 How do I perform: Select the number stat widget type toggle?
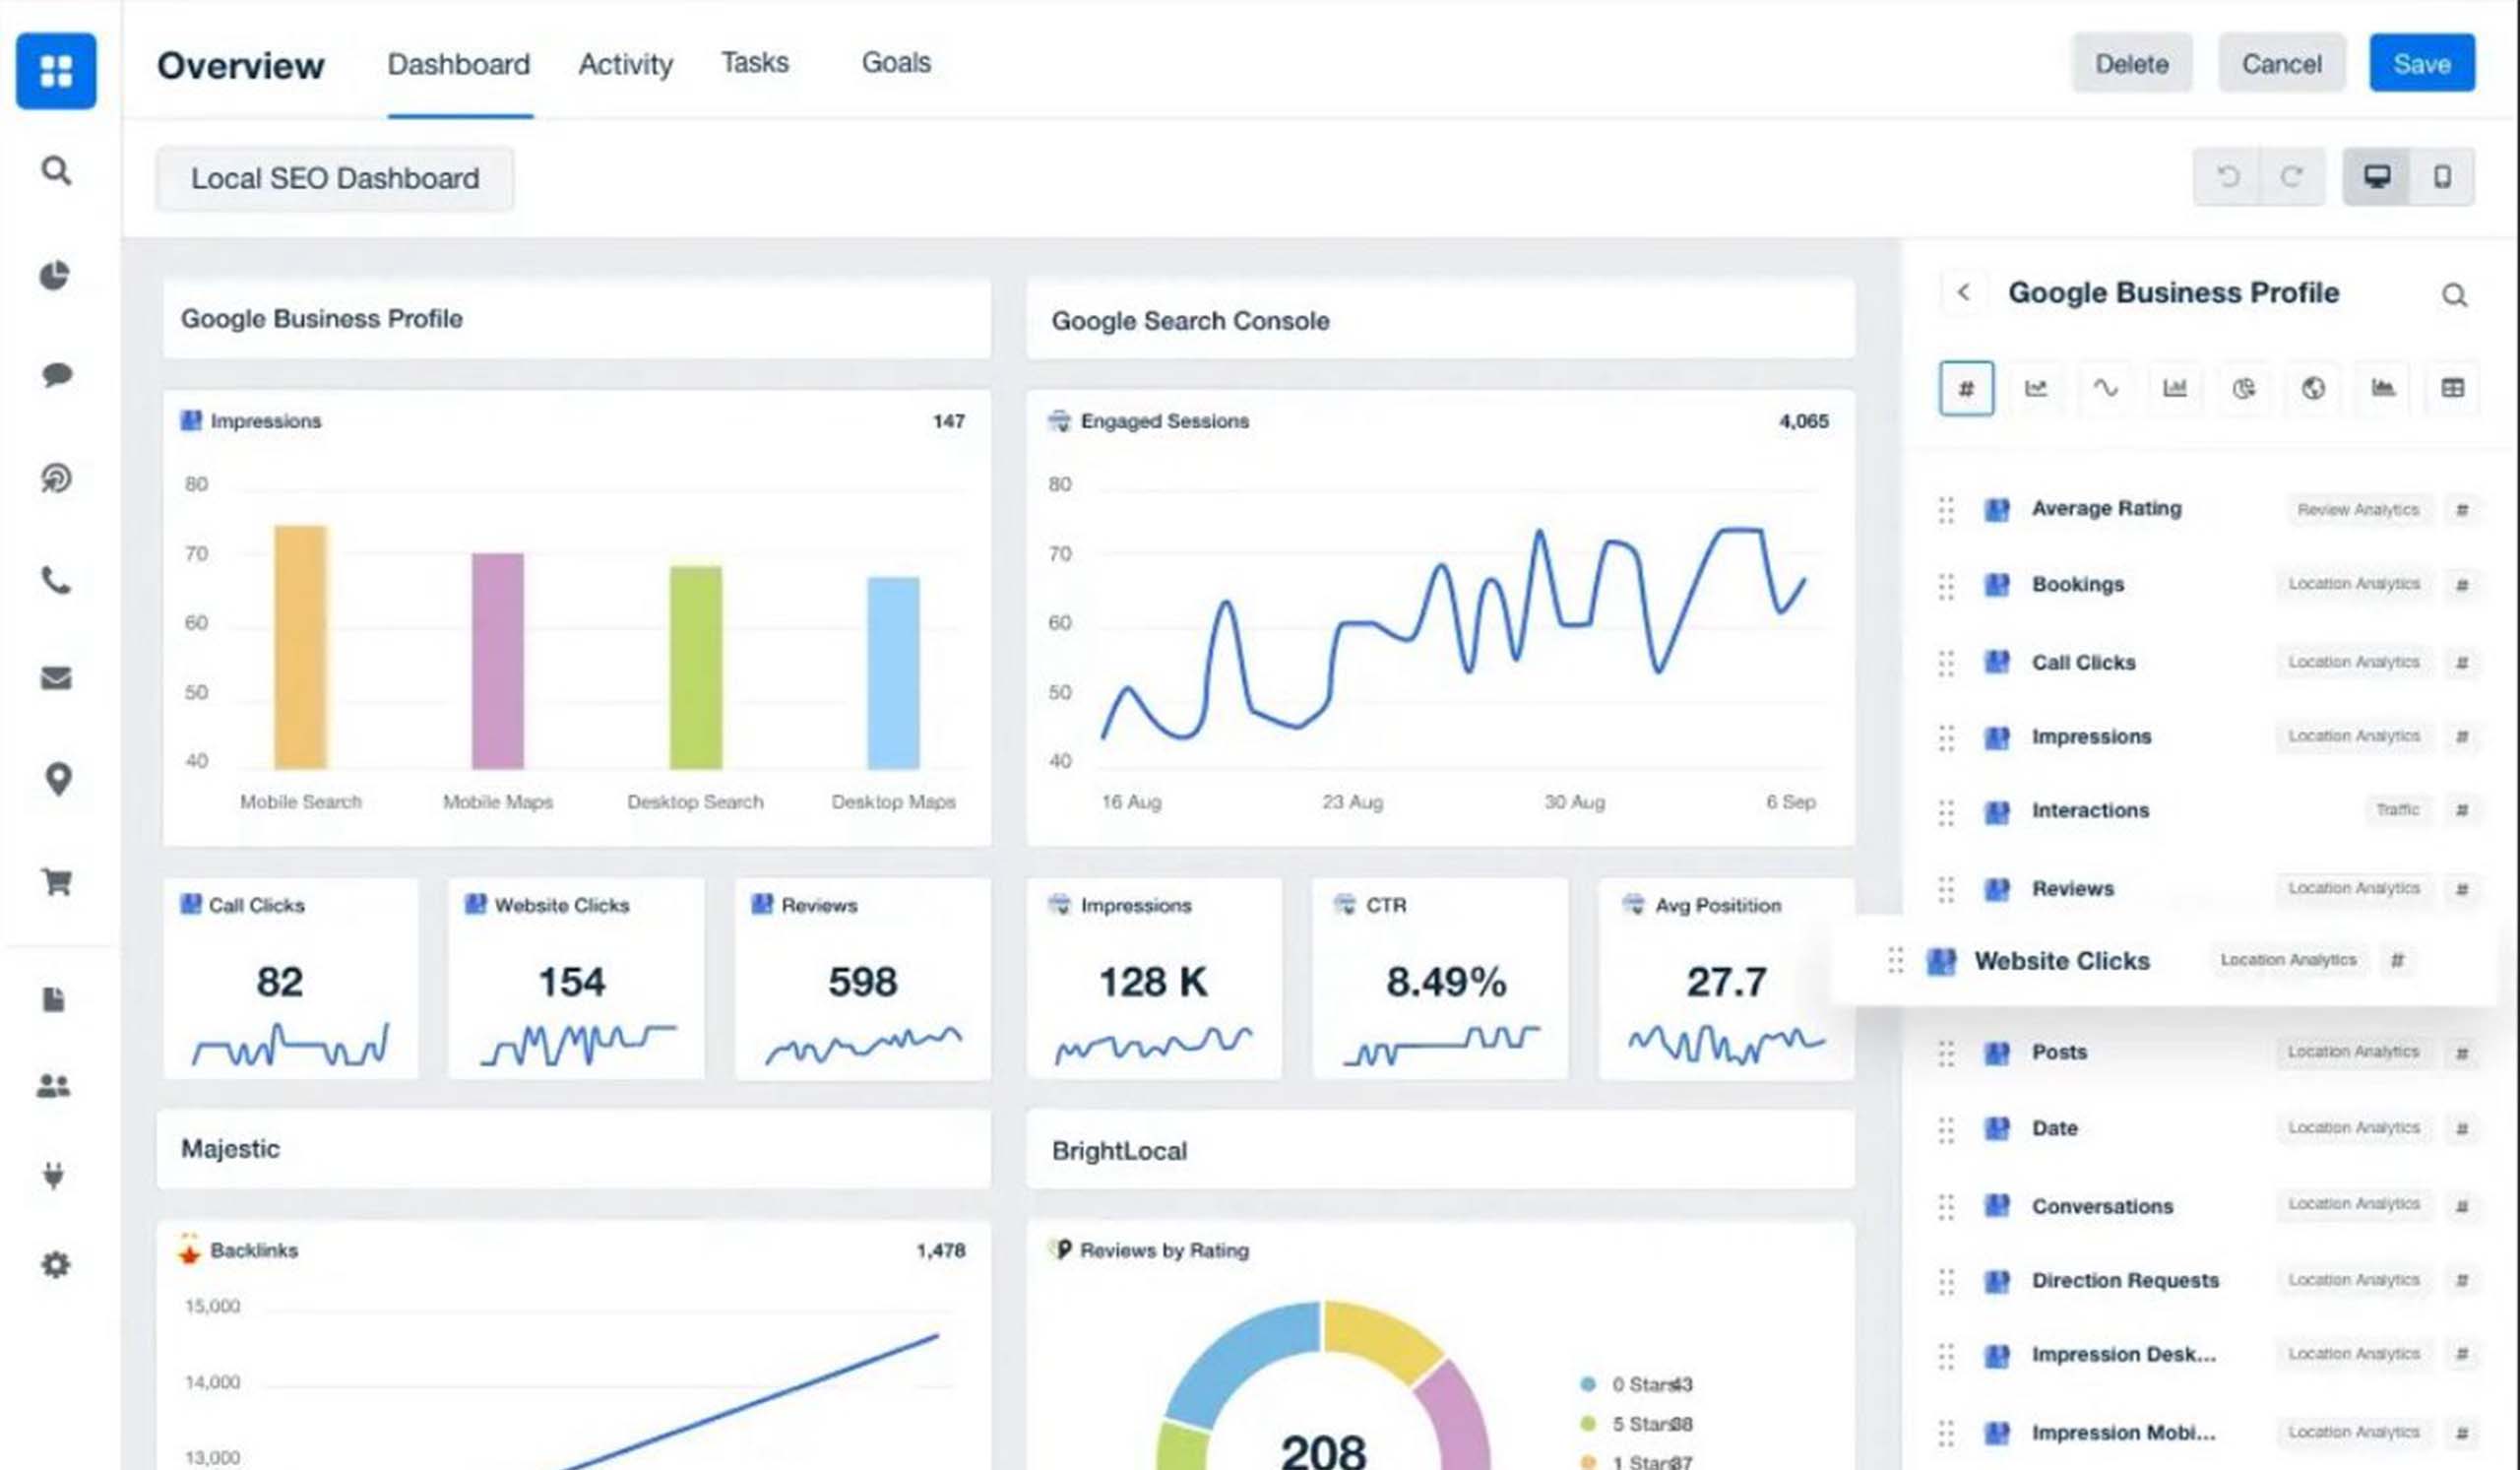click(x=1966, y=388)
